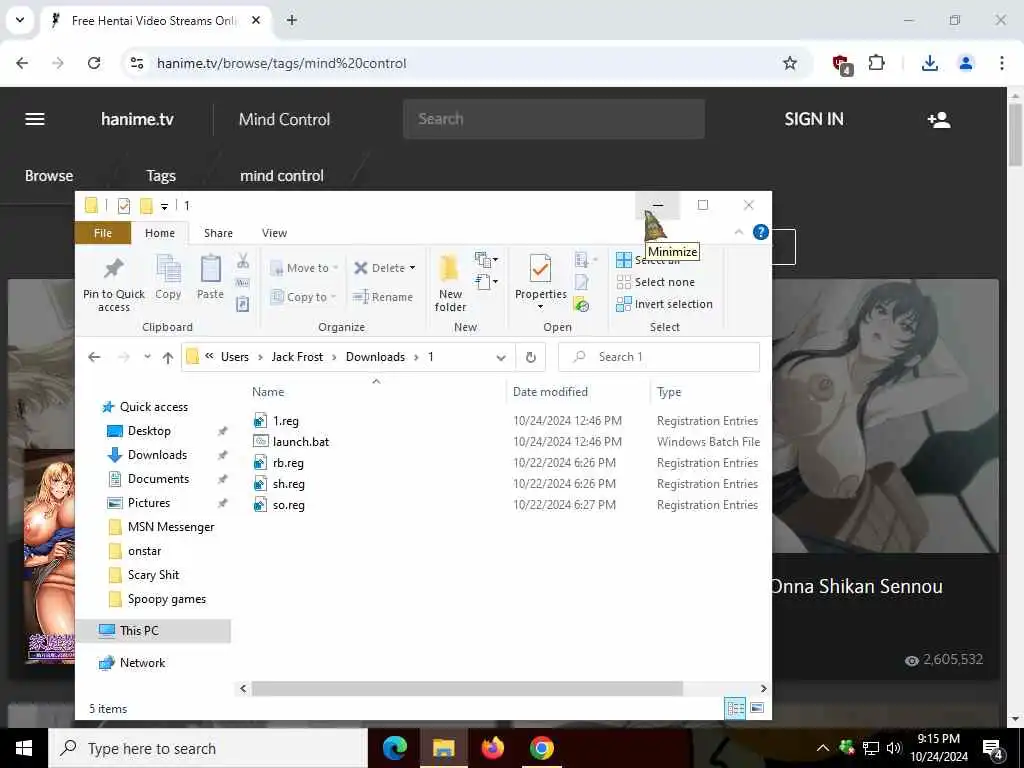Switch to large thumbnails view toggle
Image resolution: width=1024 pixels, height=768 pixels.
(757, 708)
